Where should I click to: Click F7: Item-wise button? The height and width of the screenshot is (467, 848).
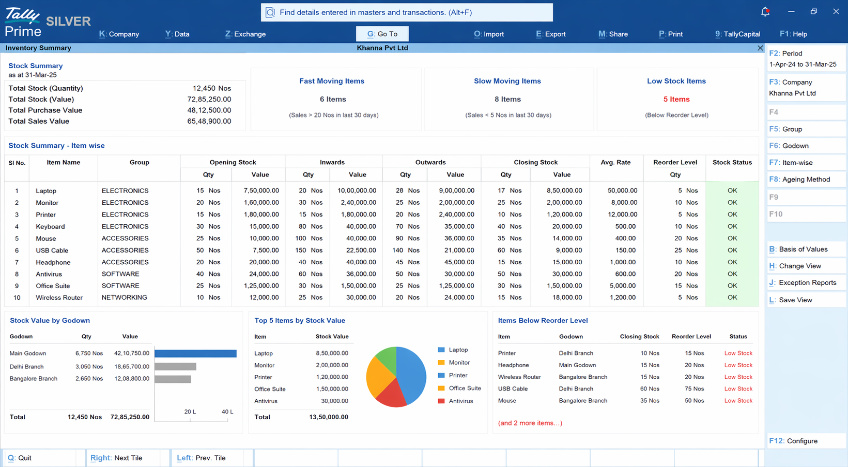(x=805, y=163)
